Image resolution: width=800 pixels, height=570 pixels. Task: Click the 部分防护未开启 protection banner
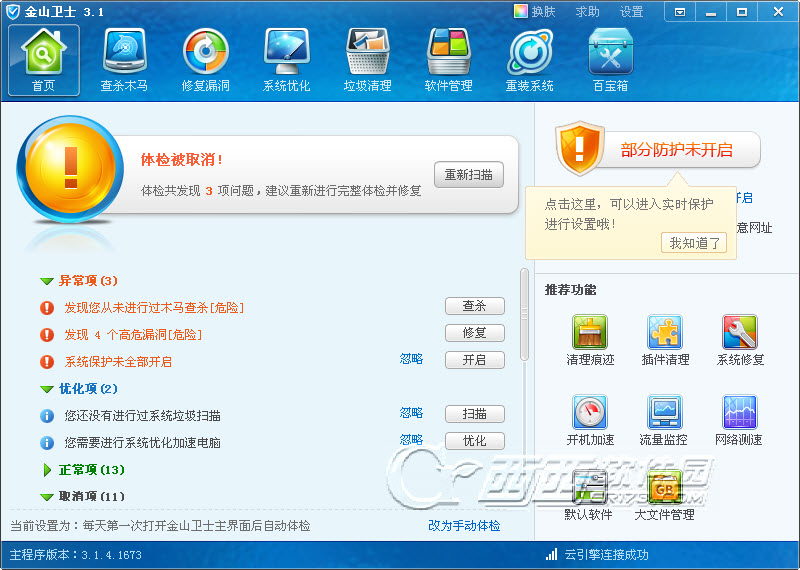[x=677, y=150]
